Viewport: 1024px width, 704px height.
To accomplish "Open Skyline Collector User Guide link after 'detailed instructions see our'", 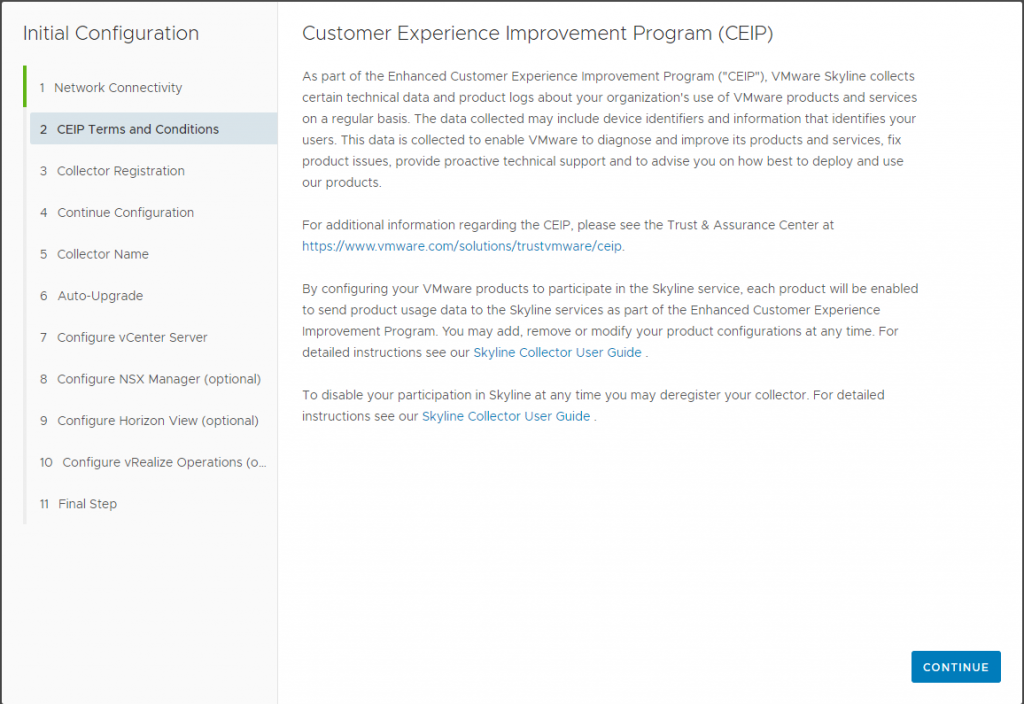I will click(557, 353).
